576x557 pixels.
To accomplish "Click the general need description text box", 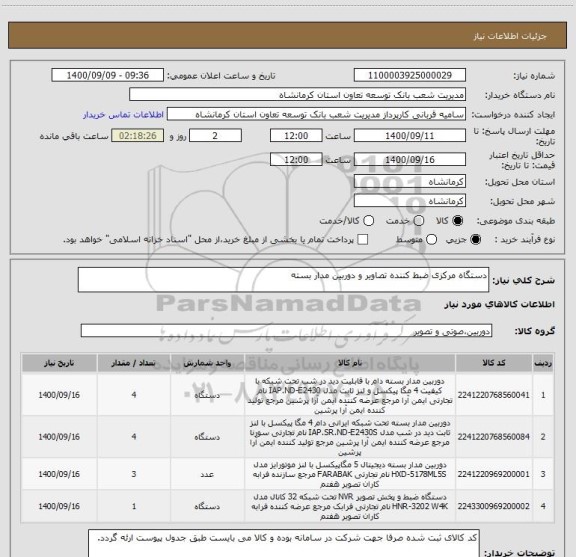I will tap(283, 280).
